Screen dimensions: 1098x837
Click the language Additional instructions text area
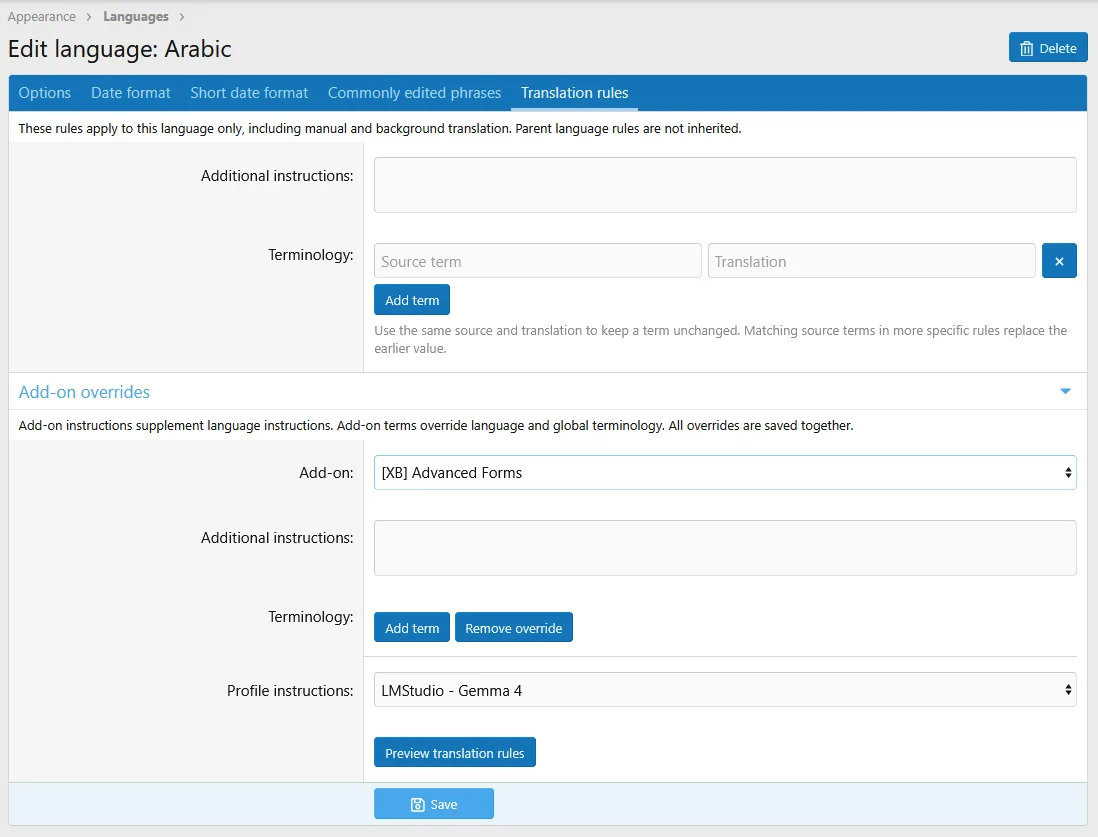tap(725, 185)
